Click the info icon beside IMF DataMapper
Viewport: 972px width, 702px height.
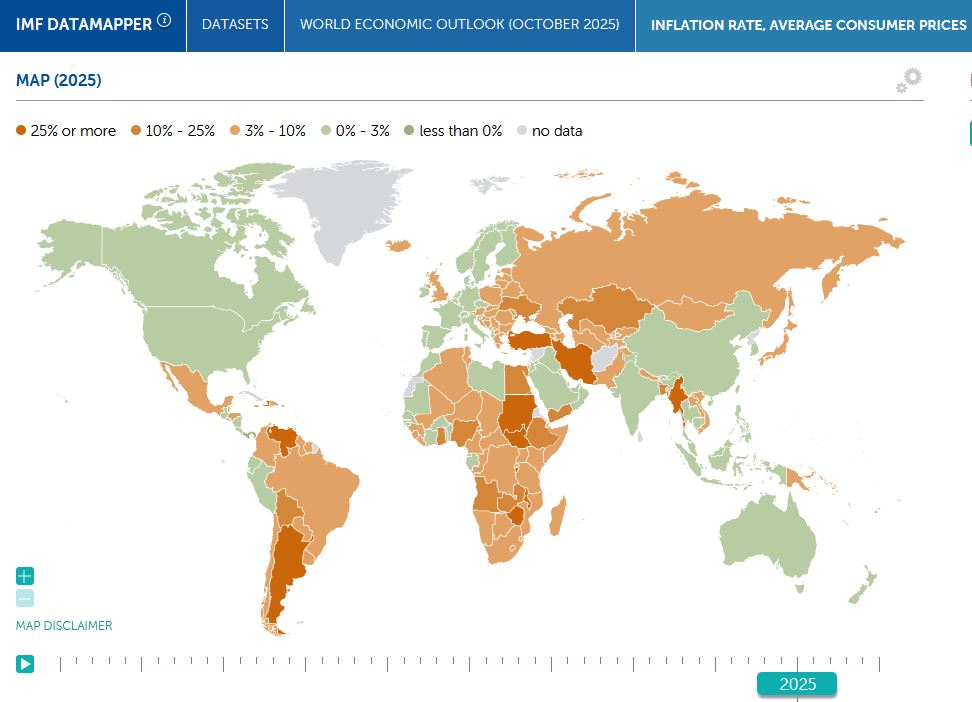164,21
